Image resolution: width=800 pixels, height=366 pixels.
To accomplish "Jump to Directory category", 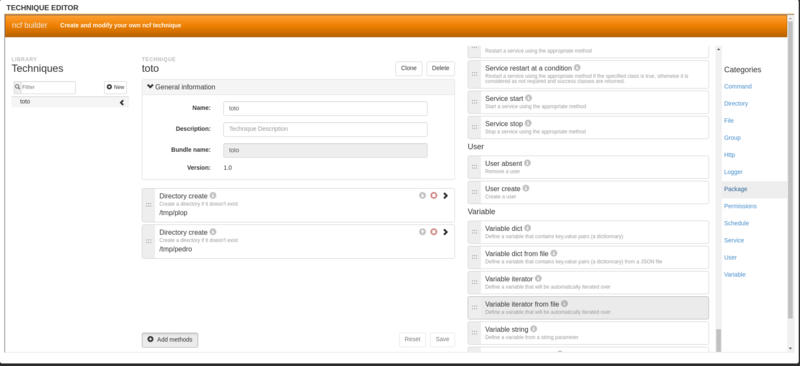I will (736, 104).
